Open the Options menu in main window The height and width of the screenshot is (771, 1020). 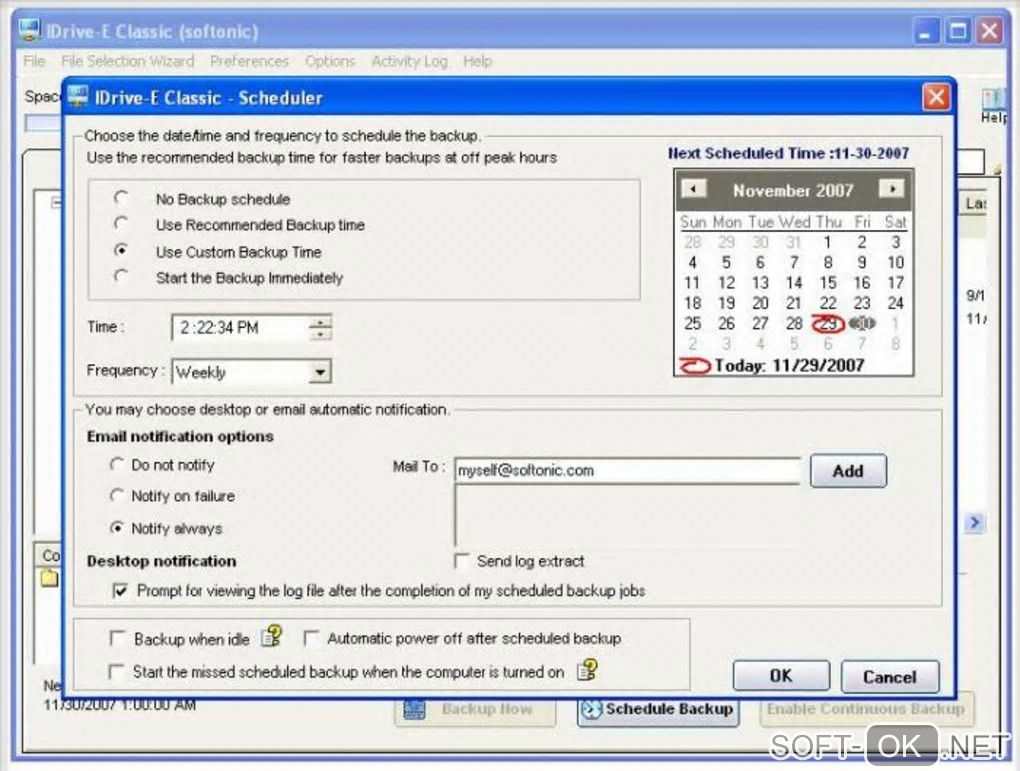(x=330, y=61)
